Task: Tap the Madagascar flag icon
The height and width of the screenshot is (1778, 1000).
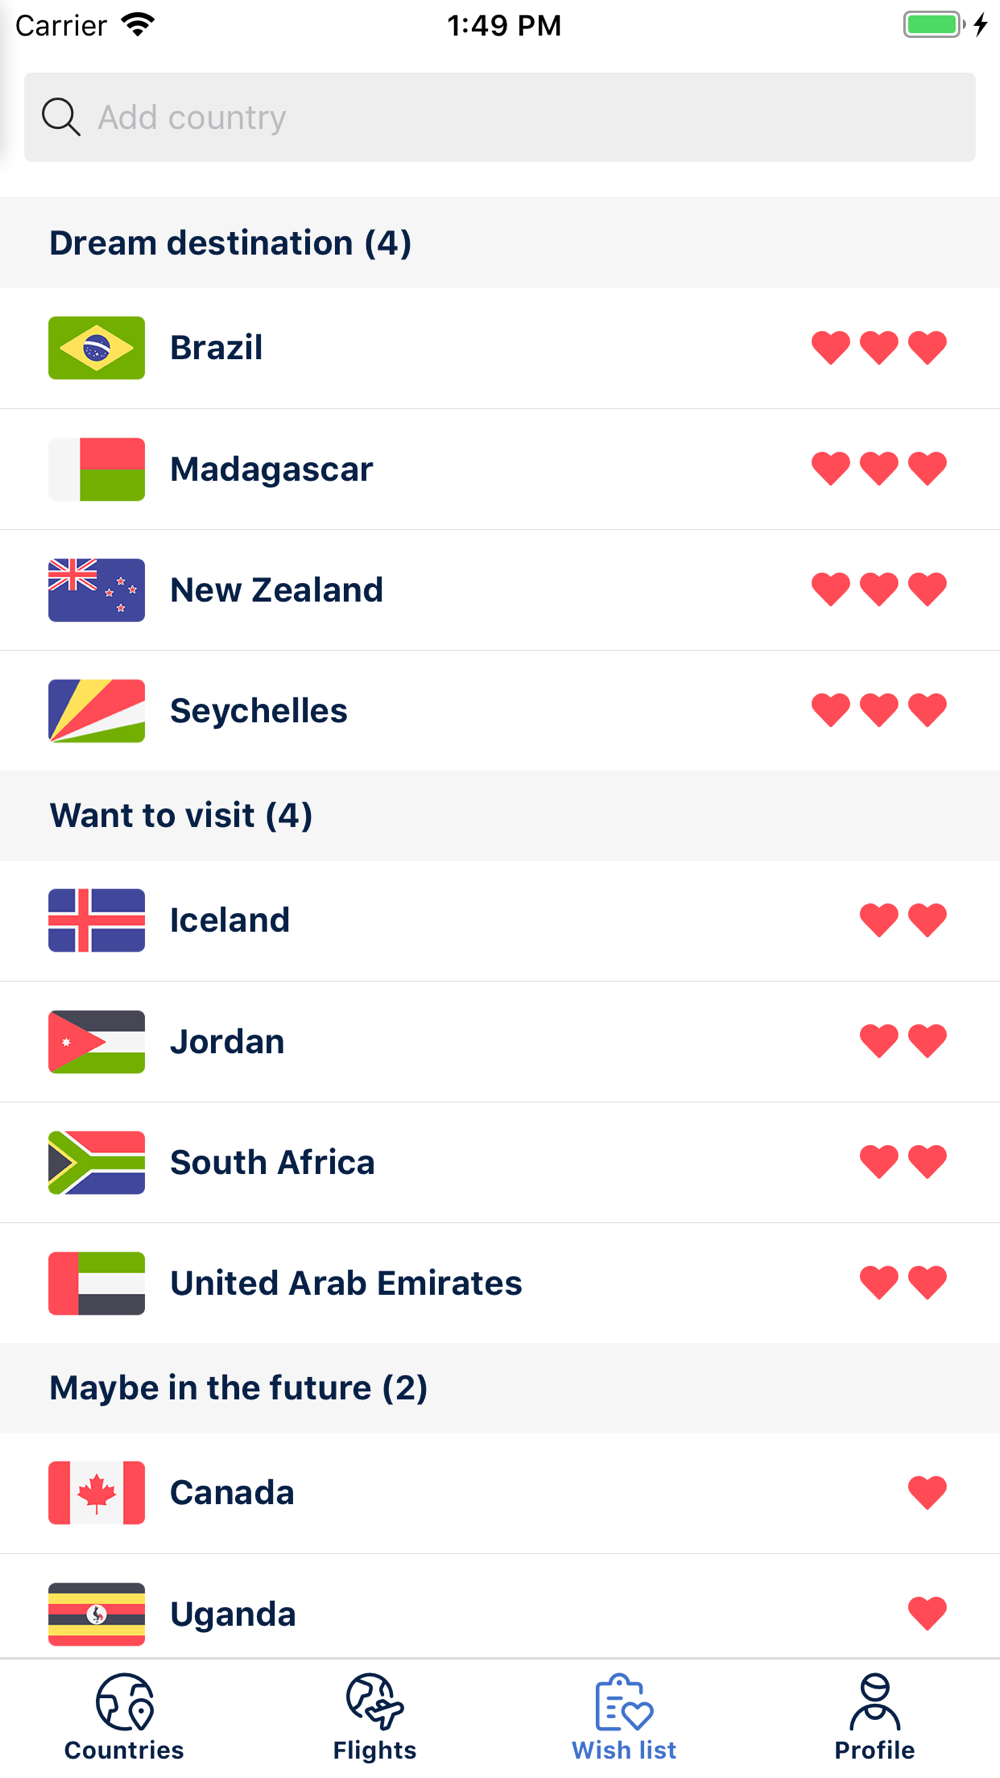Action: tap(97, 469)
